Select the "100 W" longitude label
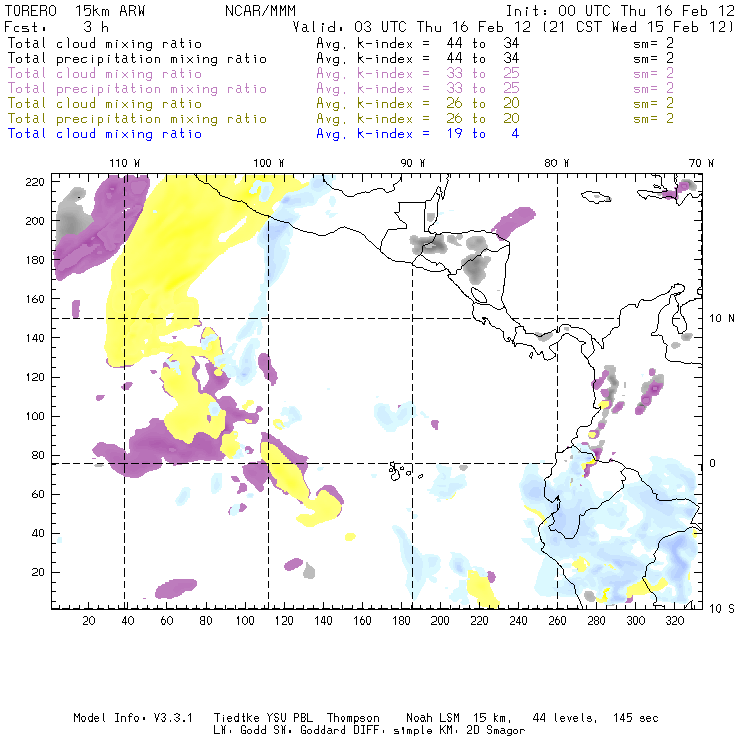Image resolution: width=740 pixels, height=740 pixels. (269, 163)
